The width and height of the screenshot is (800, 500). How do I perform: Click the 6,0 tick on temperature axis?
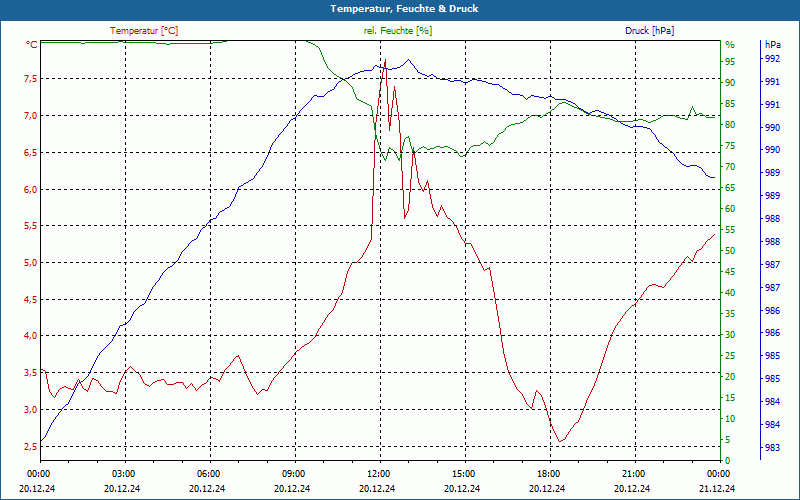[29, 189]
